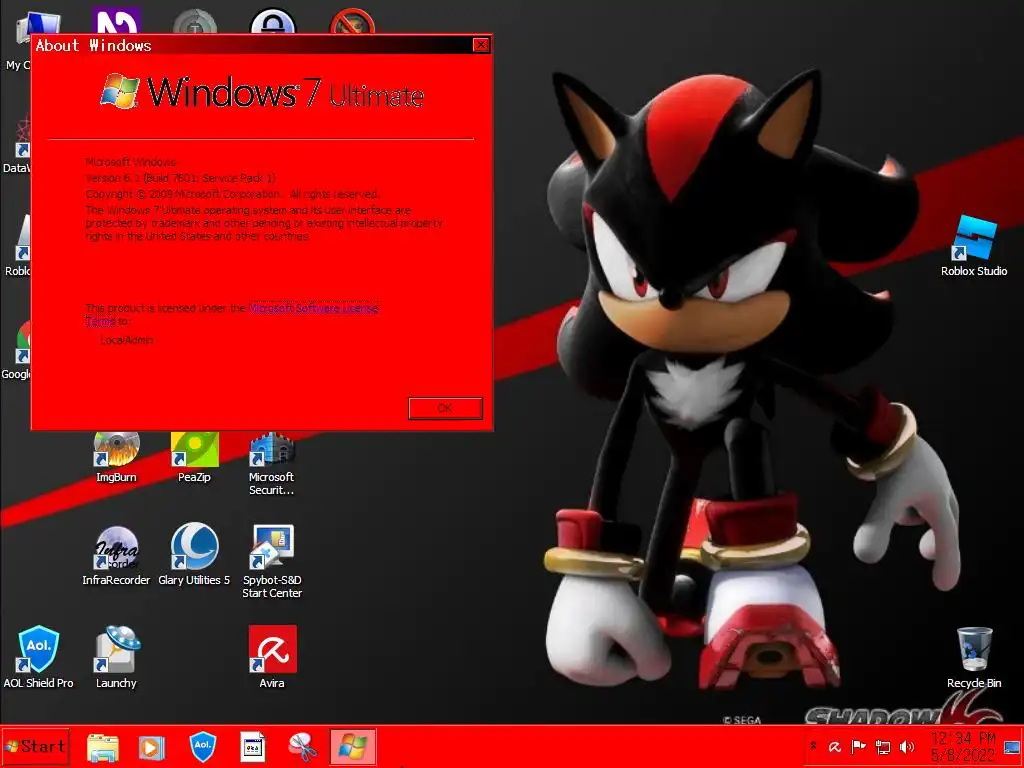
Task: Open Spybot-S&D Start Center shortcut
Action: point(272,562)
